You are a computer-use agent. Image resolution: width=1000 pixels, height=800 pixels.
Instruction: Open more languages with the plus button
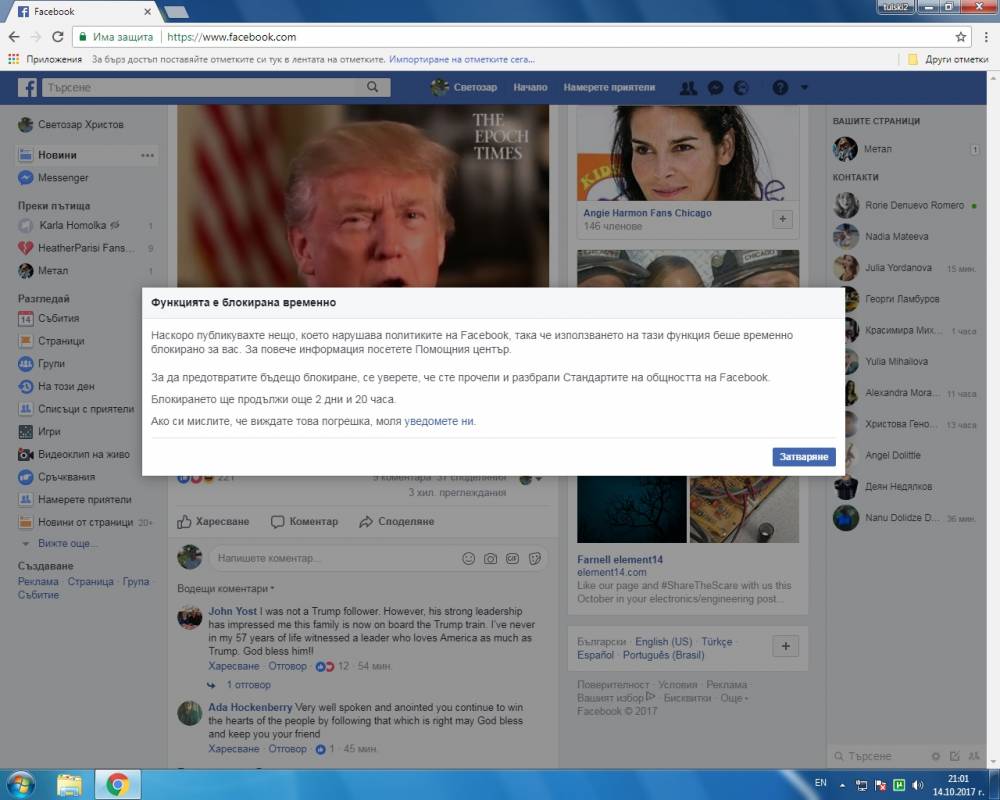point(786,646)
